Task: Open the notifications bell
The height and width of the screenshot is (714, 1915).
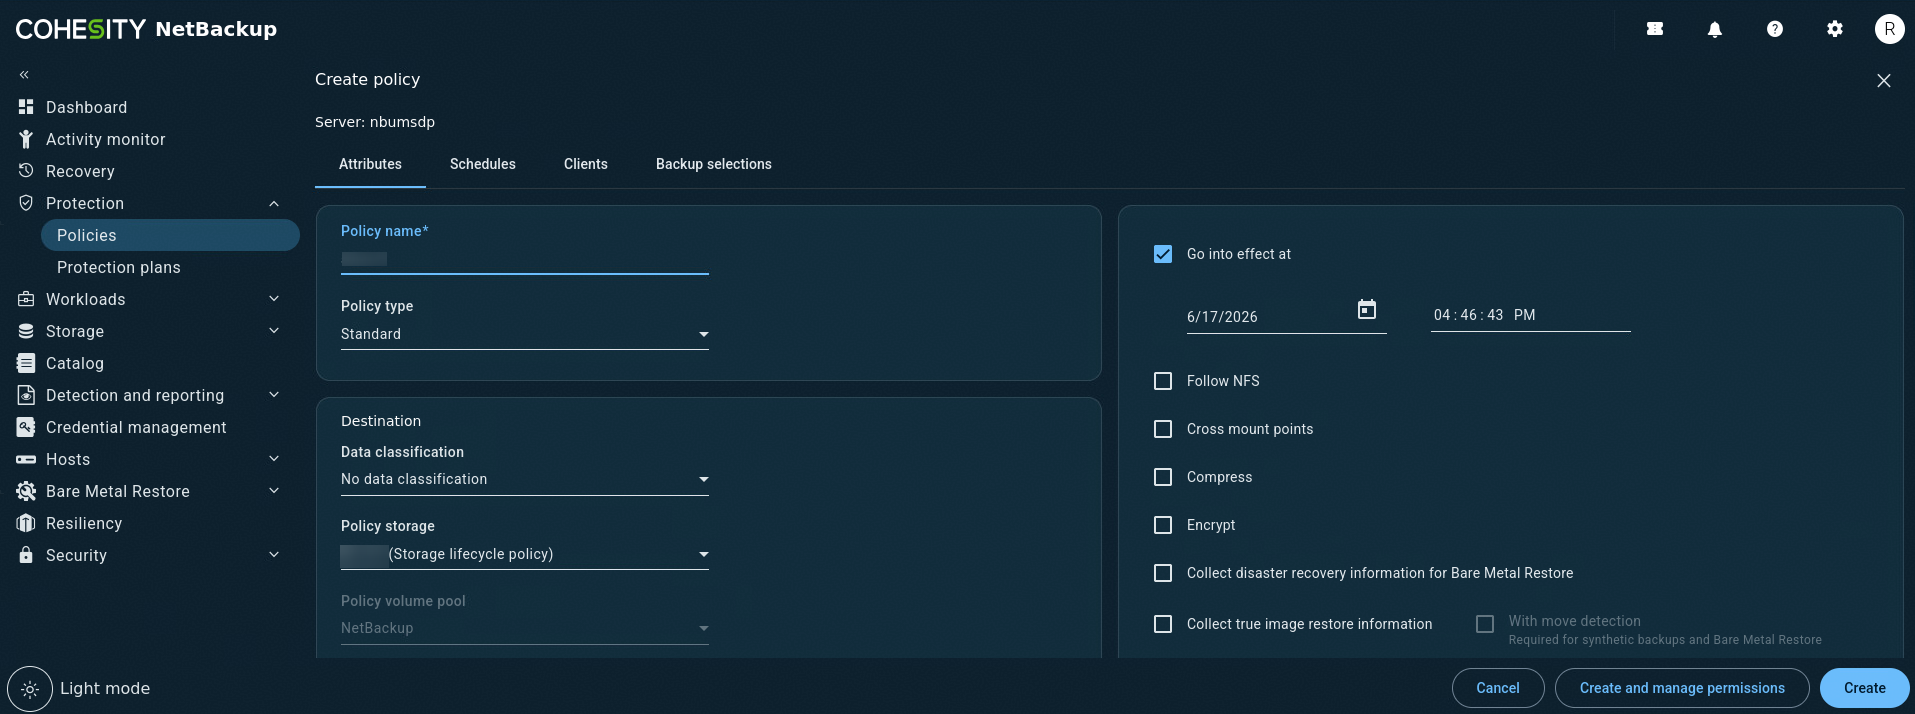Action: (x=1715, y=29)
